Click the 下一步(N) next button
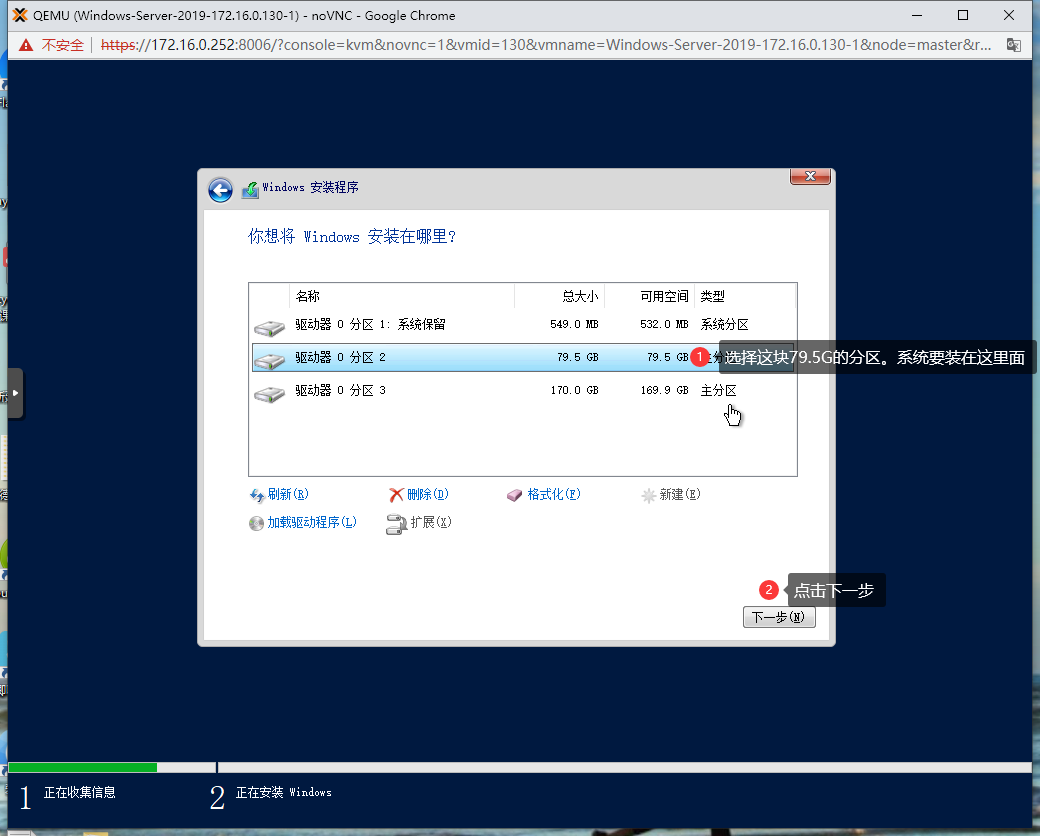 pyautogui.click(x=779, y=617)
